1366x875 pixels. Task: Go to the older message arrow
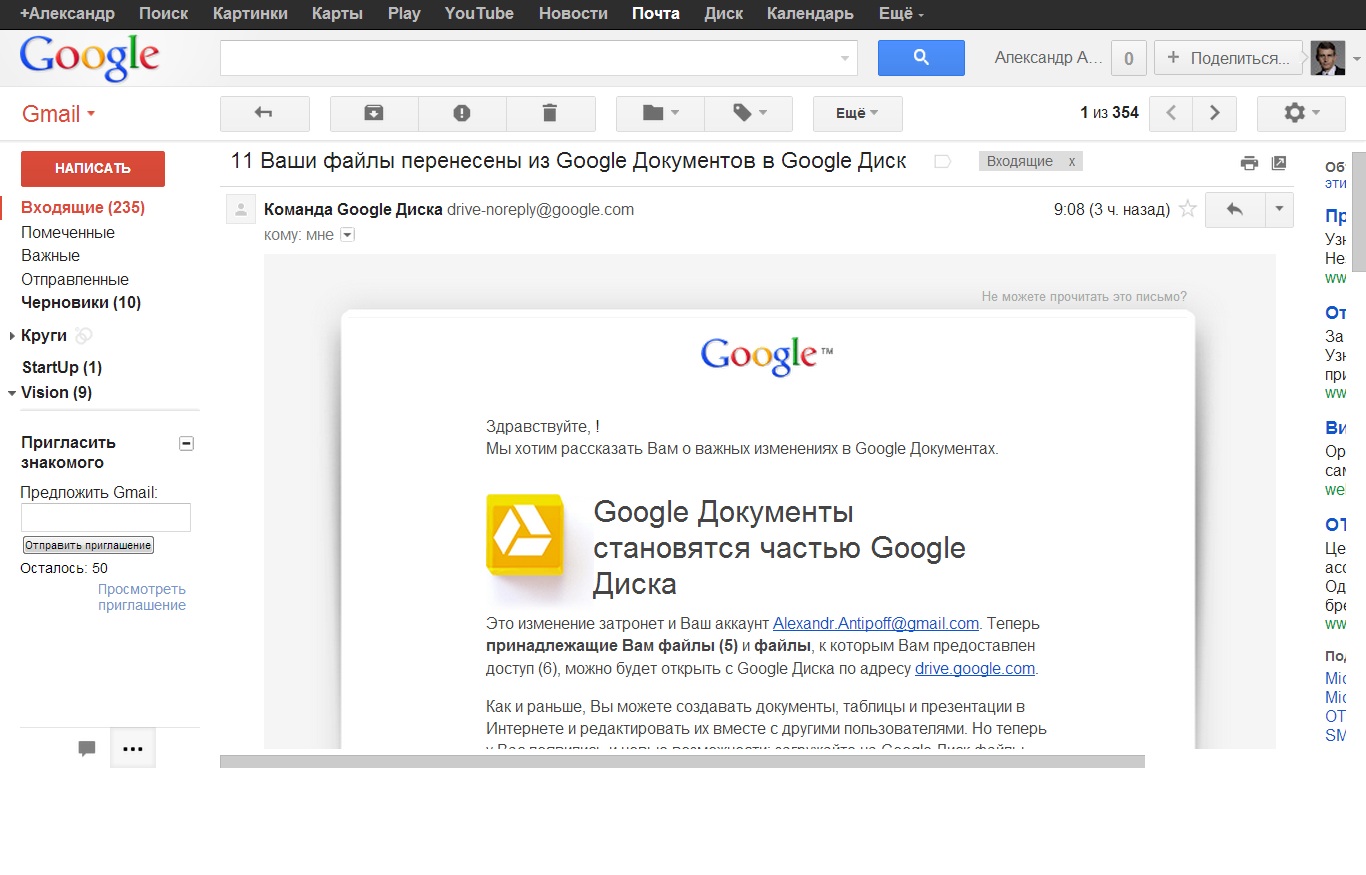(1215, 114)
